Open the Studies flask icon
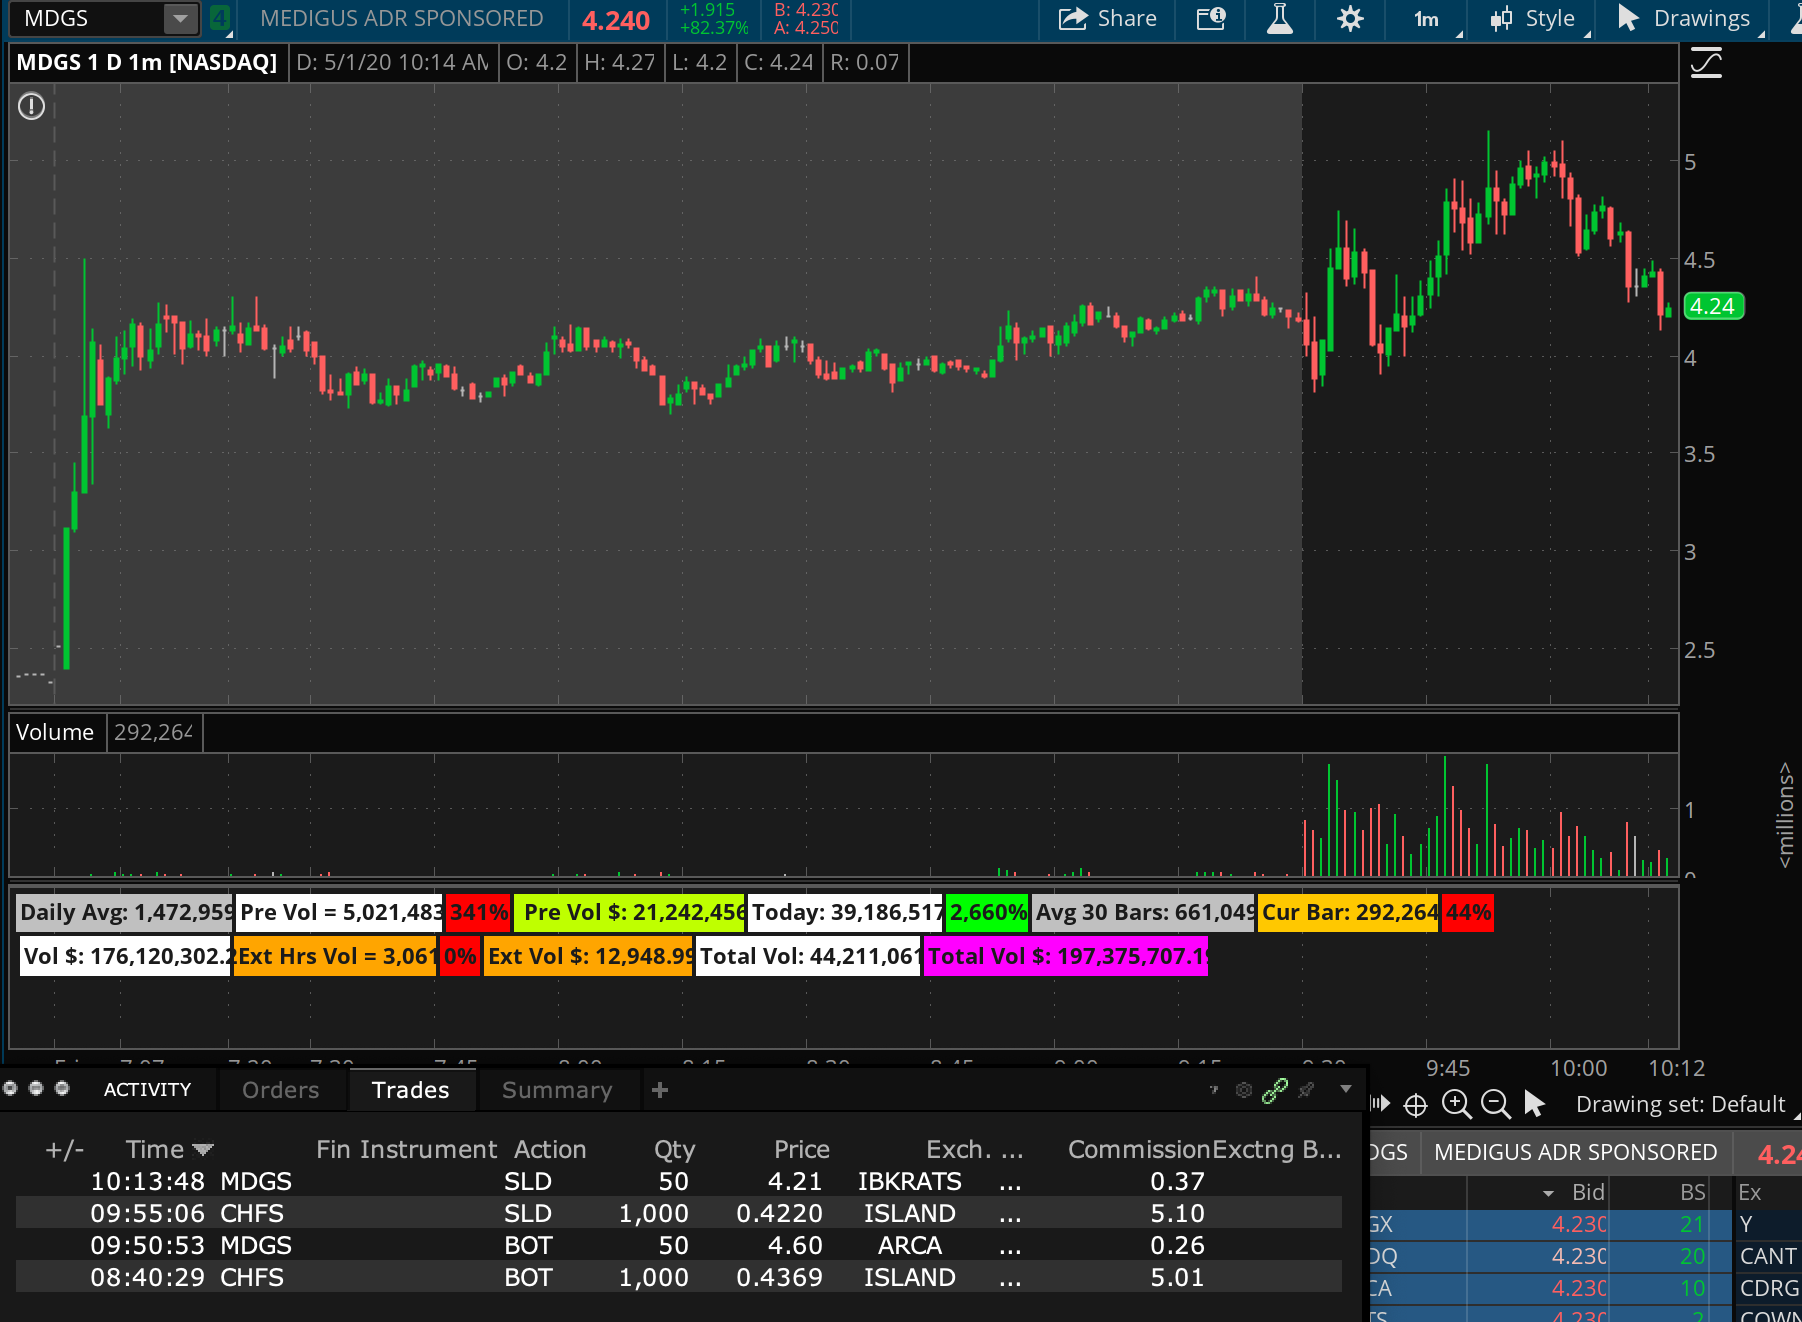Screen dimensions: 1802x1322 (1279, 19)
